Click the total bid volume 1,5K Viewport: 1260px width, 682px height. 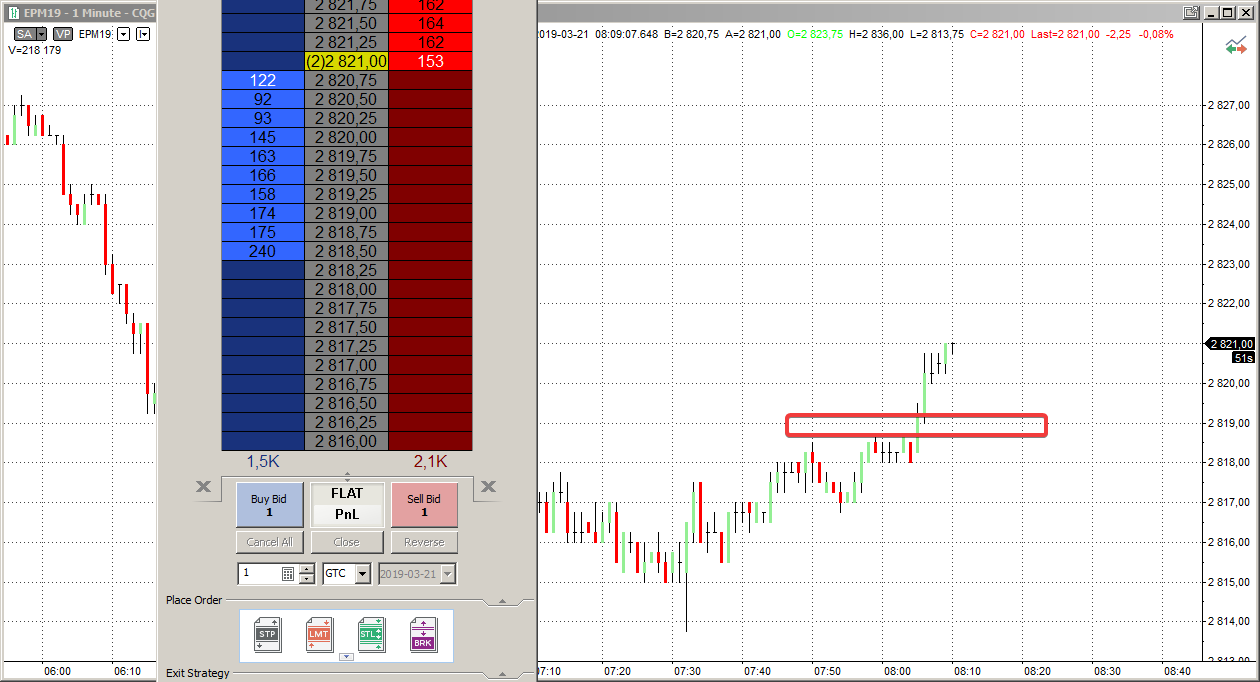pos(263,461)
